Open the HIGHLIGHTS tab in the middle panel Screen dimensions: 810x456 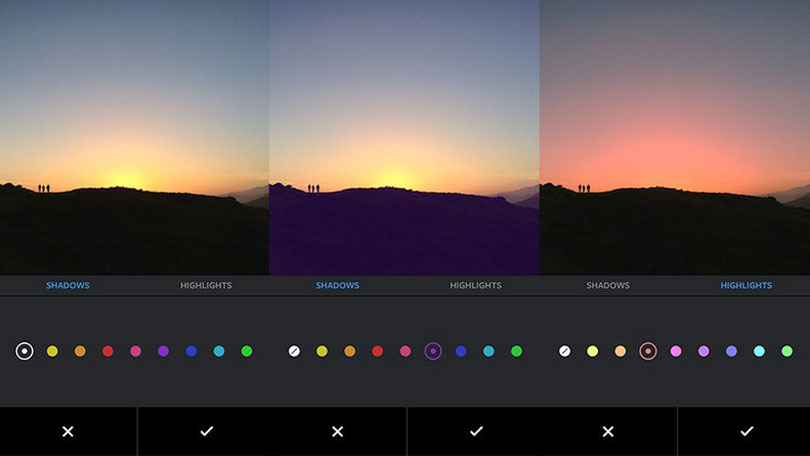point(475,285)
